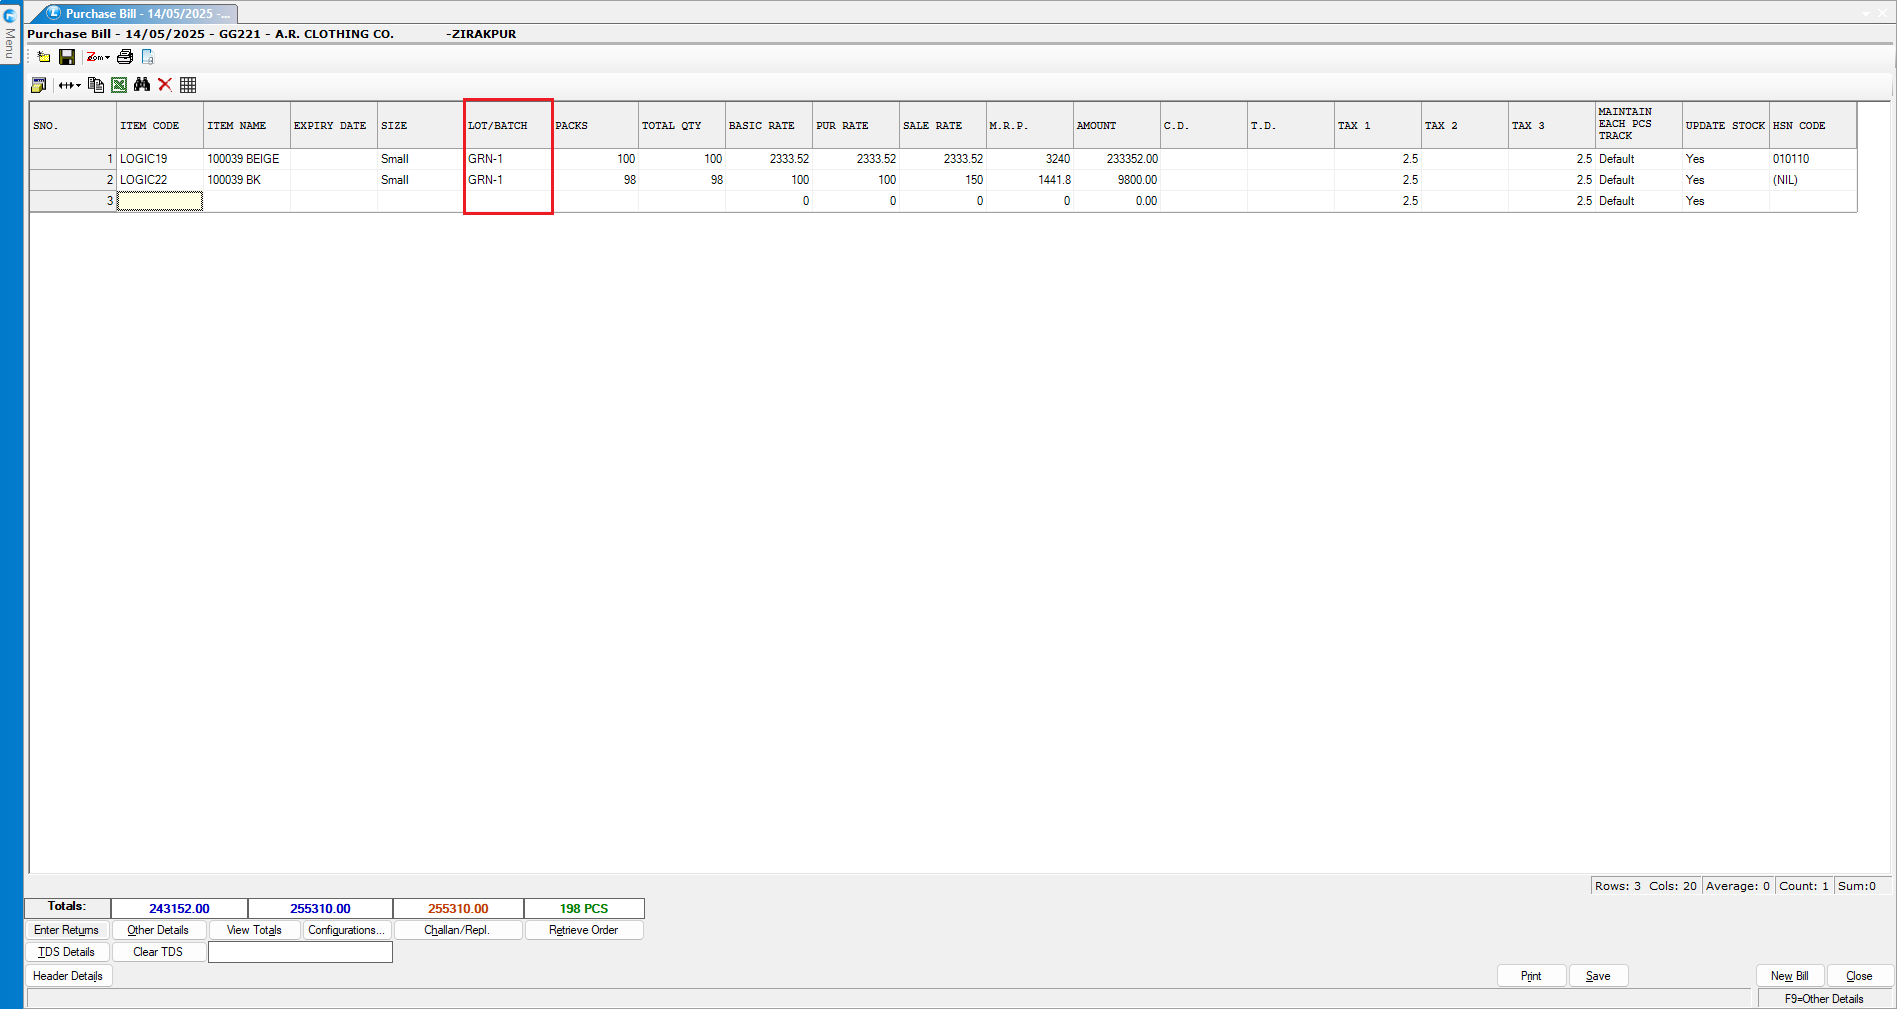Click the Retrieve Order button
This screenshot has width=1897, height=1009.
tap(583, 930)
